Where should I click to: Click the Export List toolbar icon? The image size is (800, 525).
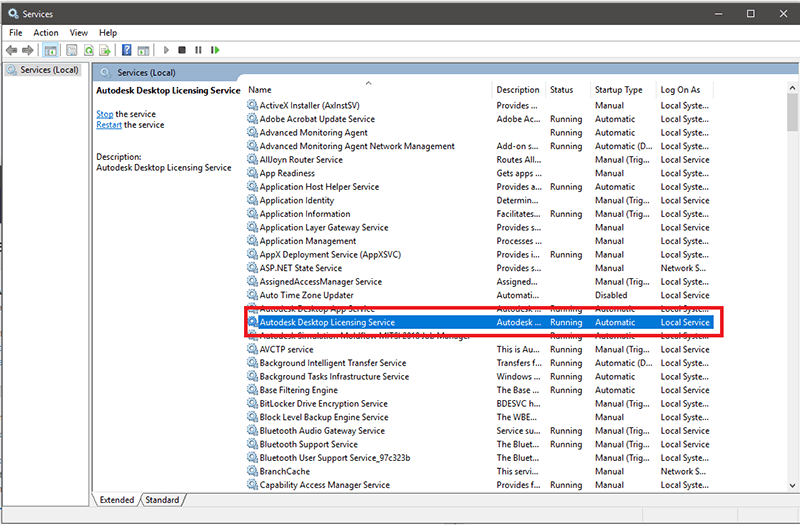[x=105, y=50]
